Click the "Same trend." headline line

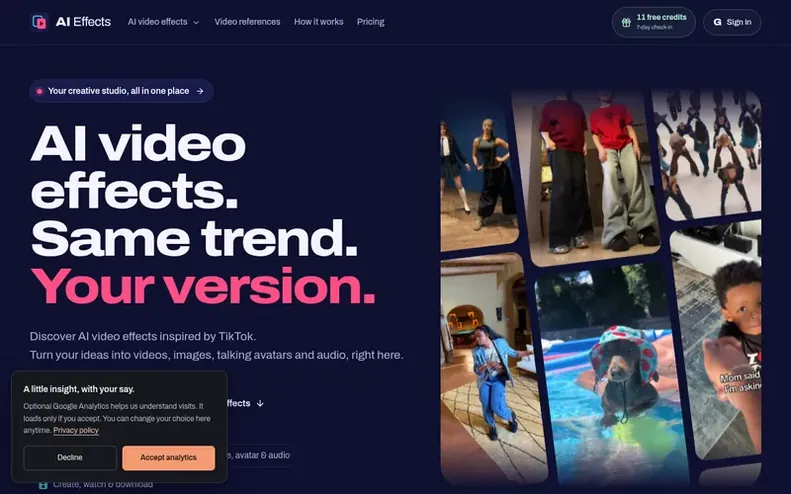194,238
